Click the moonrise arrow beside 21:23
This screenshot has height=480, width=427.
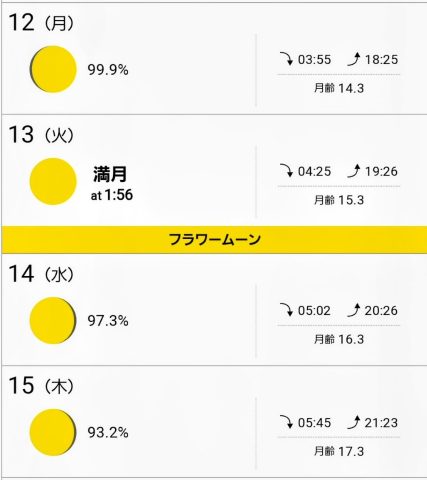point(354,422)
